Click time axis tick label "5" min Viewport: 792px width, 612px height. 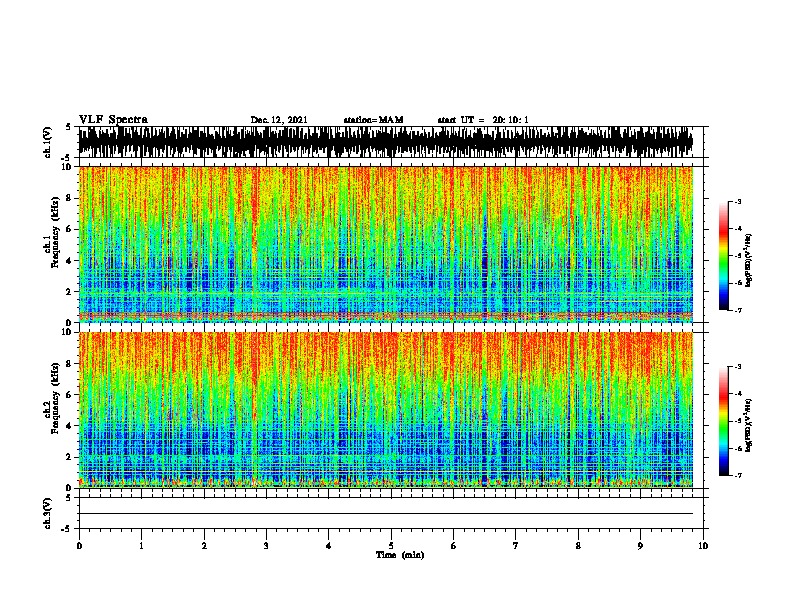click(x=391, y=546)
